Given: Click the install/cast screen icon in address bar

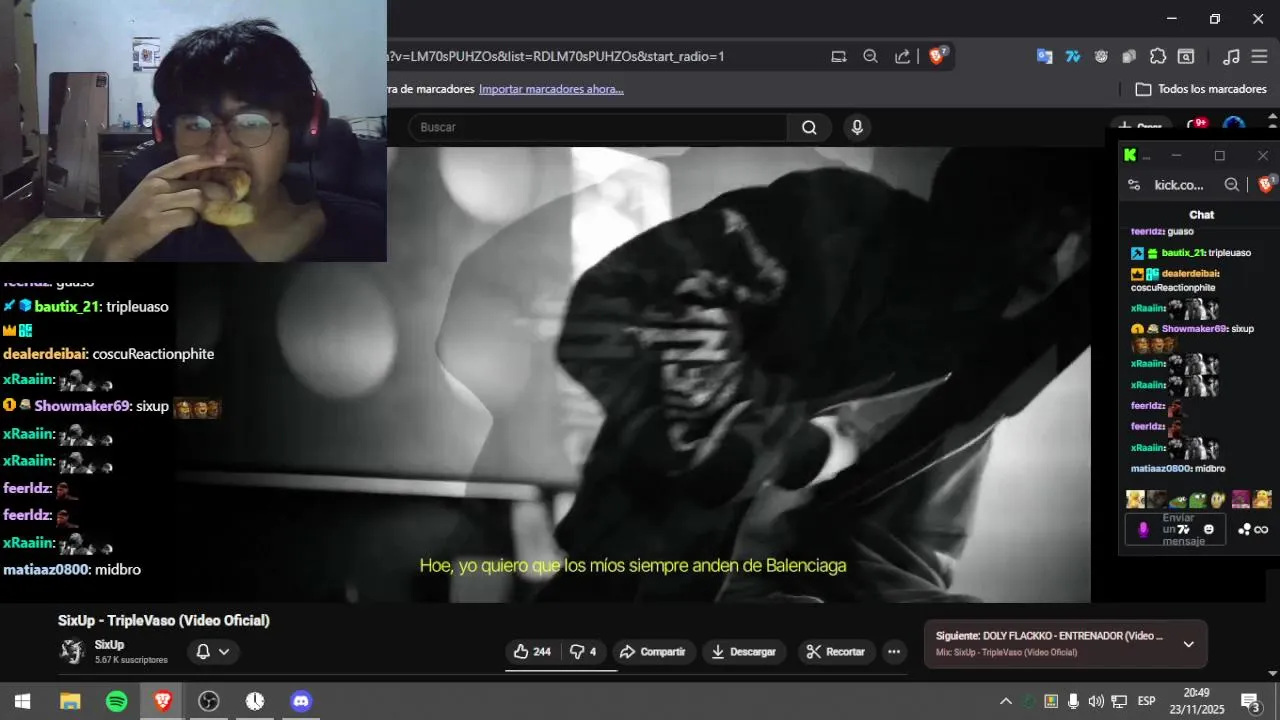Looking at the screenshot, I should (839, 56).
